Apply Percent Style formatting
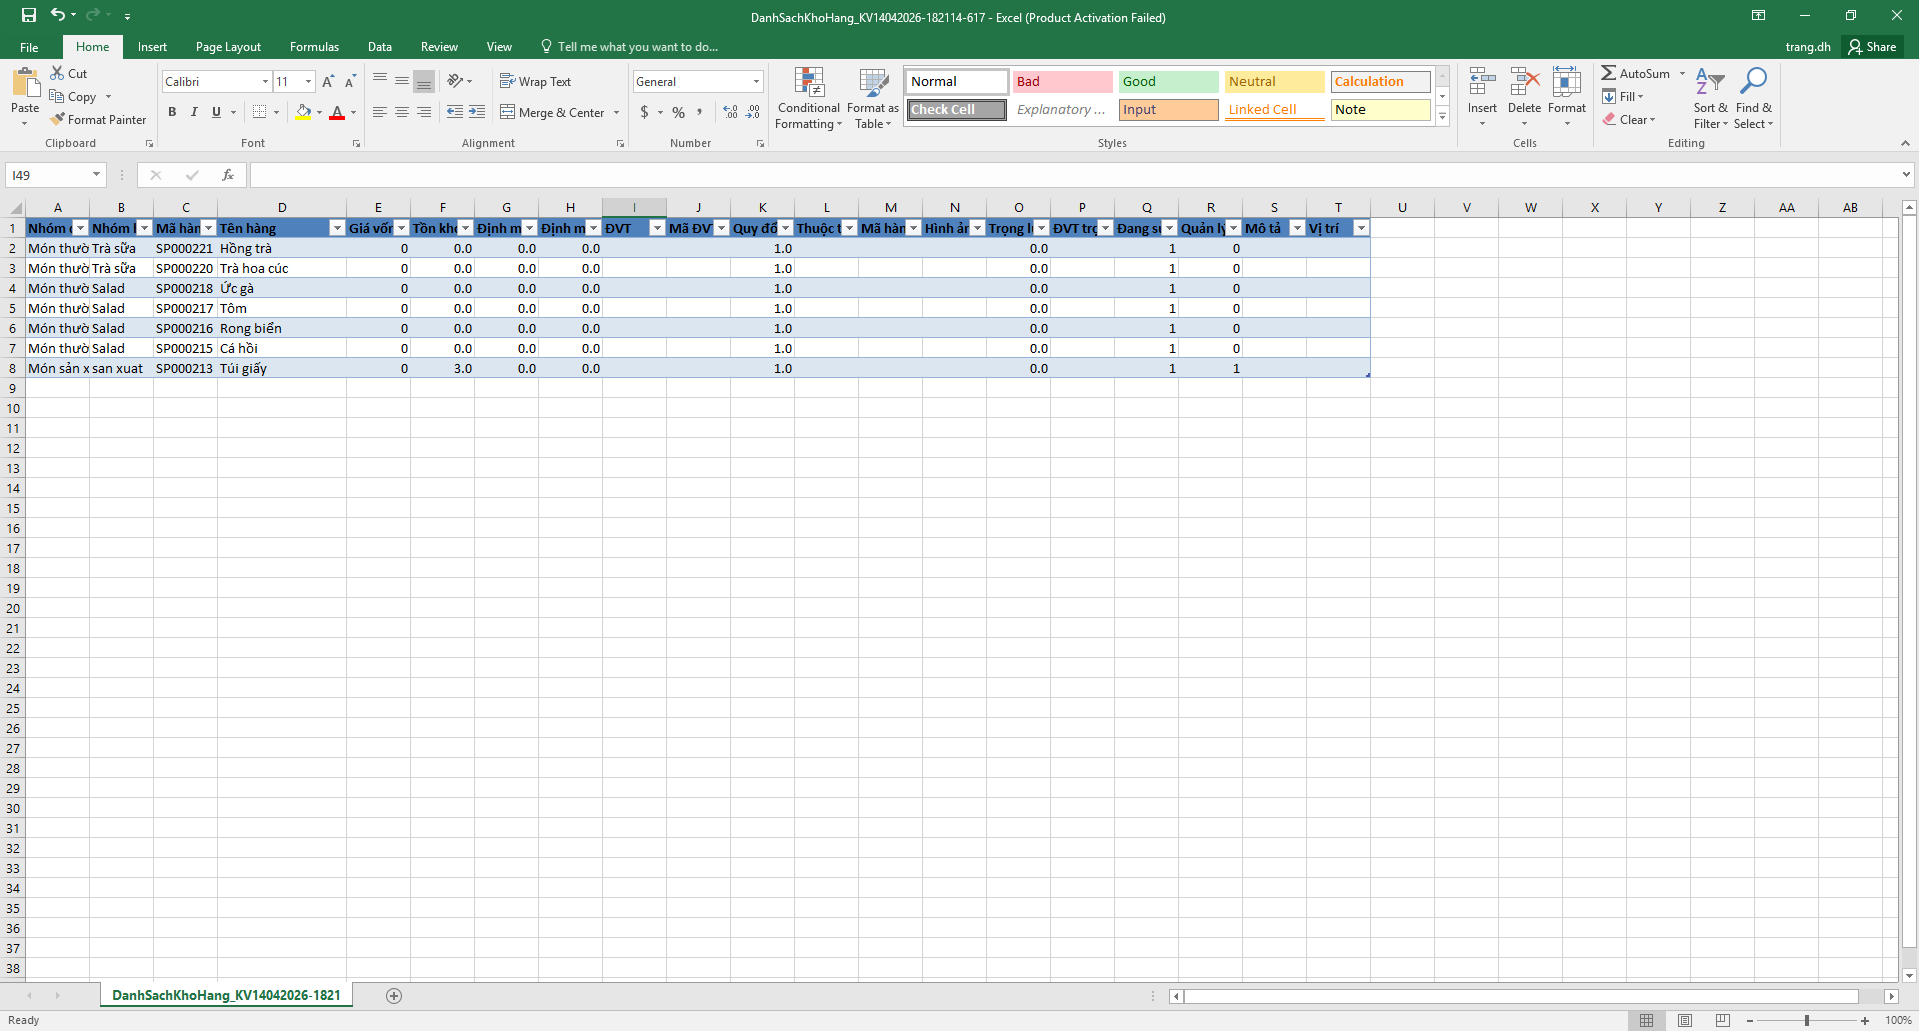Image resolution: width=1919 pixels, height=1031 pixels. click(679, 112)
